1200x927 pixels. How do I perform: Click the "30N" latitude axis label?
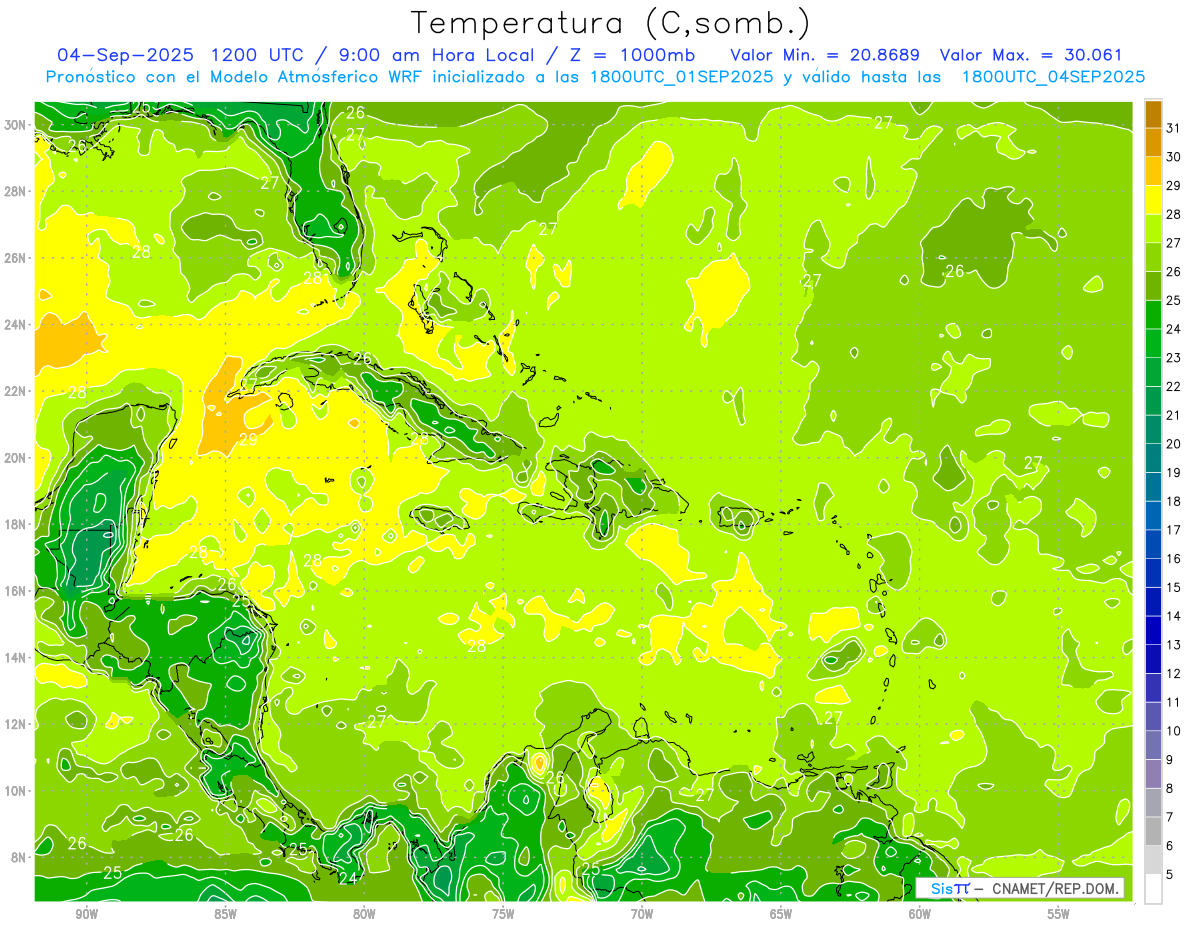[x=15, y=125]
